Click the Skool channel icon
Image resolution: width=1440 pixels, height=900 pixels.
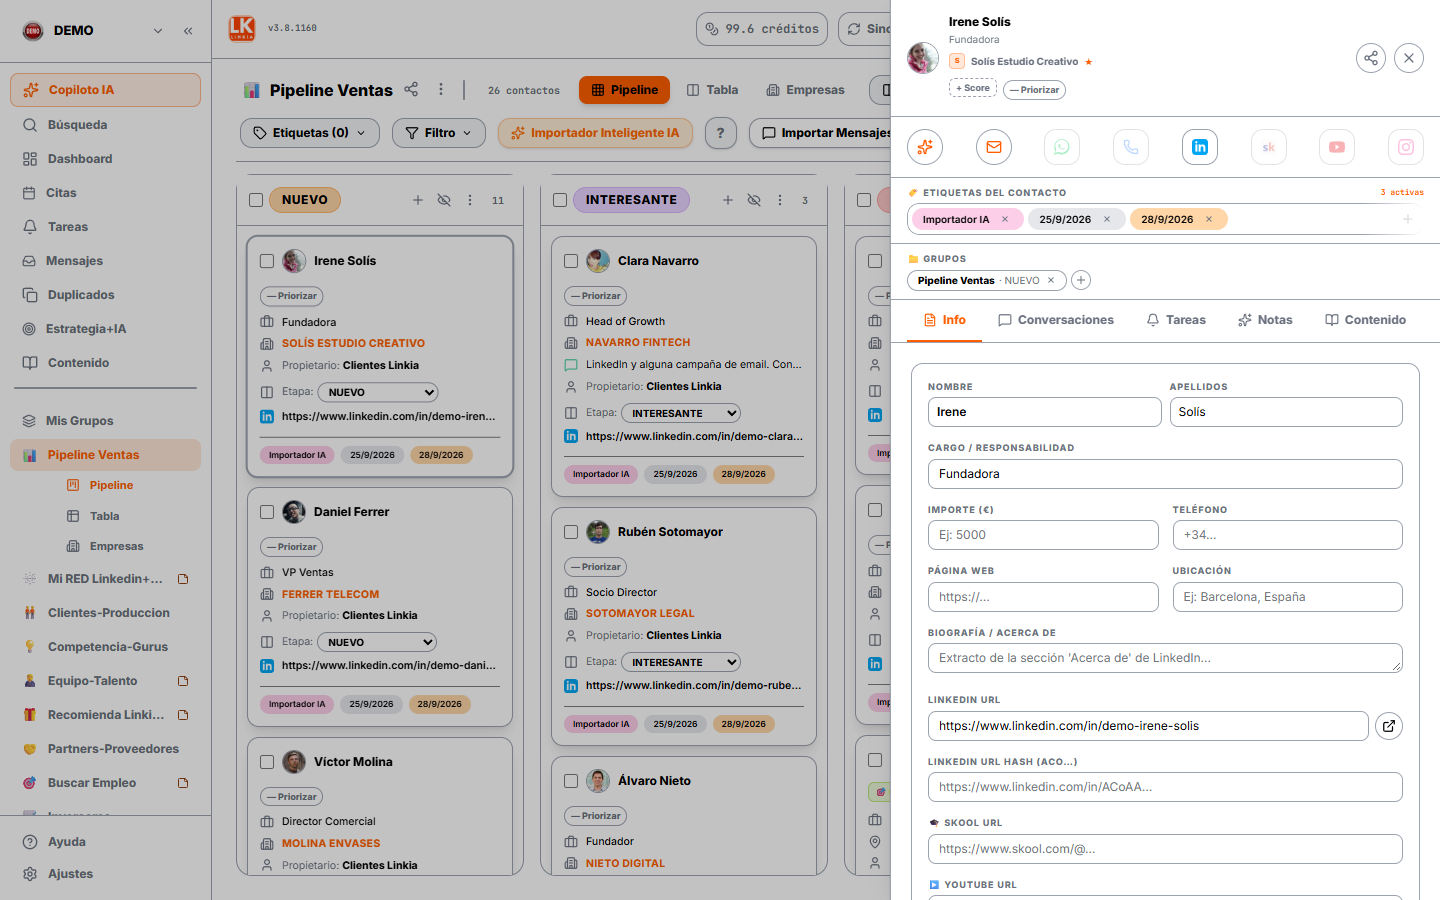1269,147
